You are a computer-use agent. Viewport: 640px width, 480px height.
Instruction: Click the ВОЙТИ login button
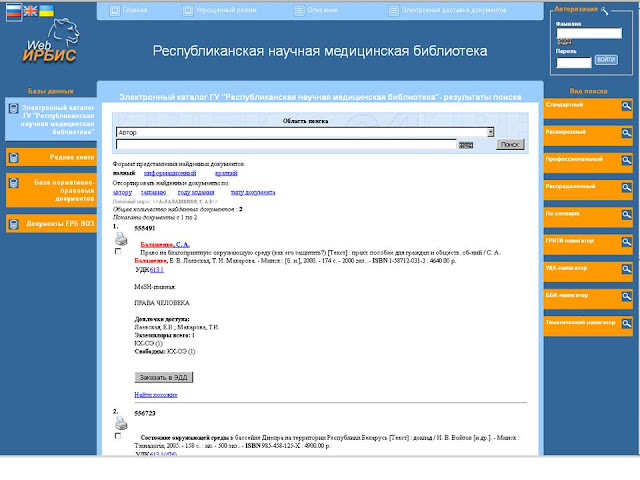[606, 60]
